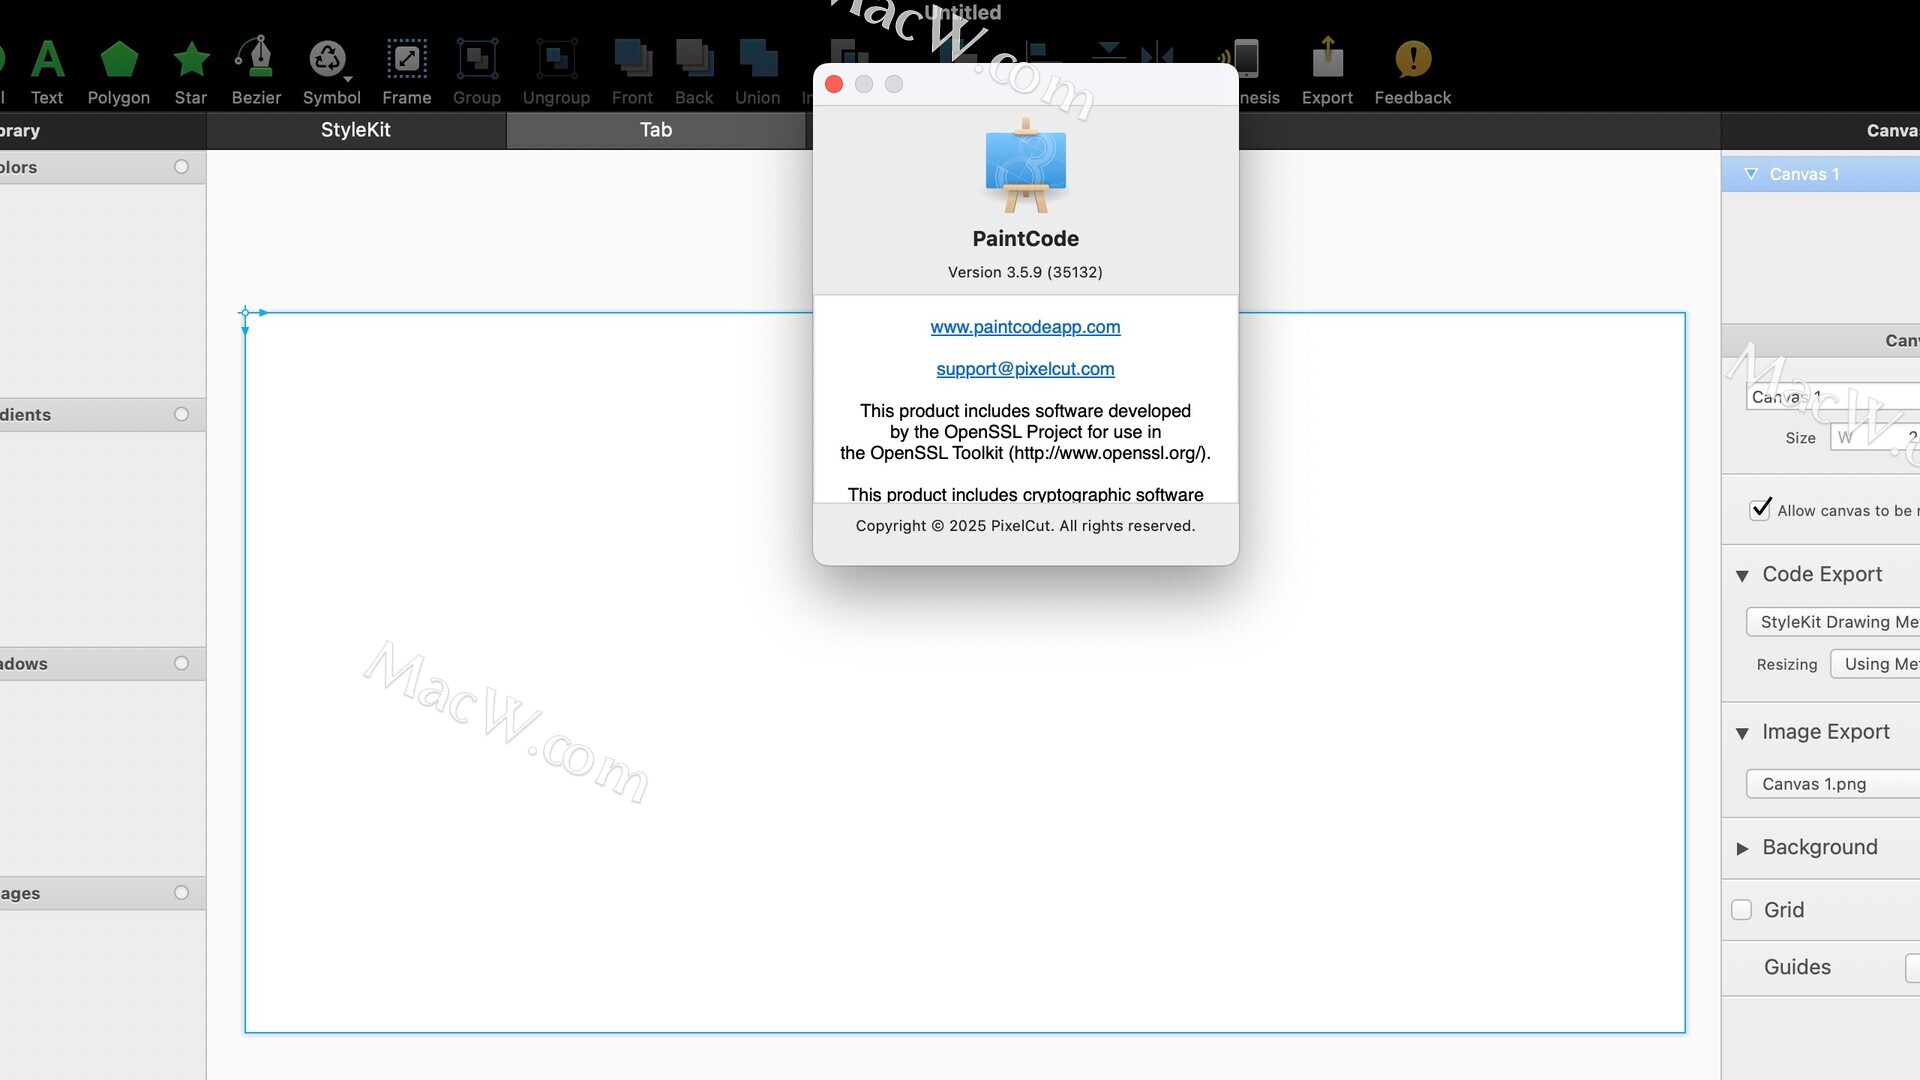Switch to the StyleKit tab
This screenshot has width=1920, height=1080.
[x=355, y=130]
